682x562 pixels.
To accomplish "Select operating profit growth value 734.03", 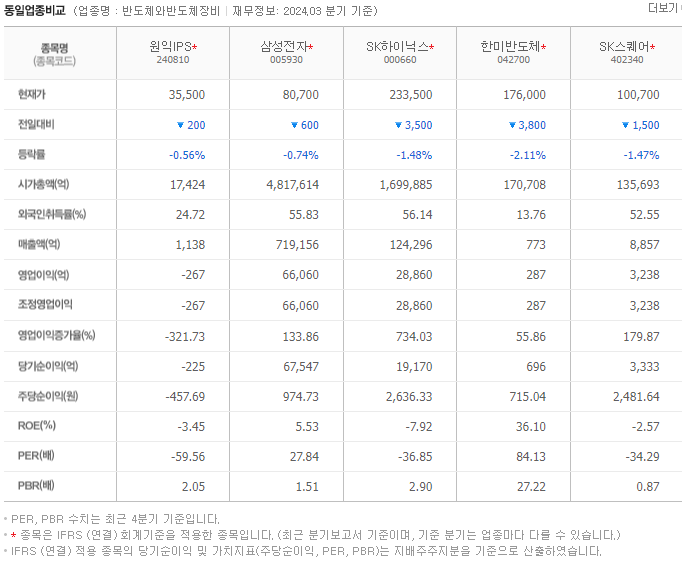I will pos(414,337).
